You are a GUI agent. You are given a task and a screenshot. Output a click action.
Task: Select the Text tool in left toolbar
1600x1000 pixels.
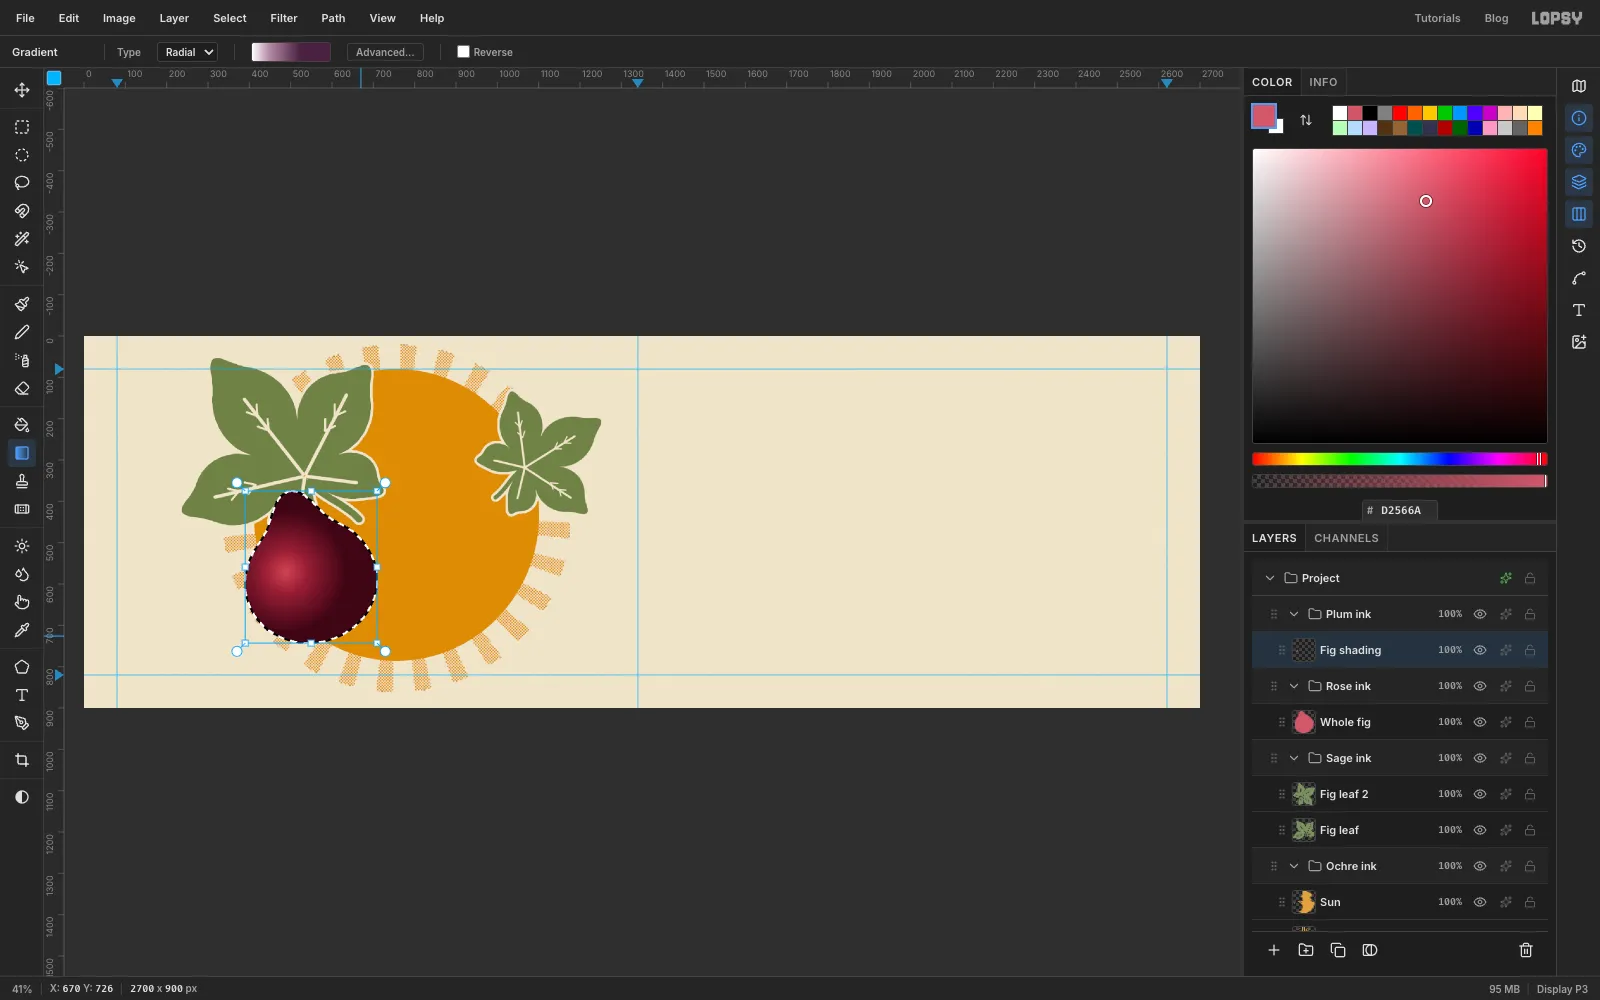tap(22, 695)
